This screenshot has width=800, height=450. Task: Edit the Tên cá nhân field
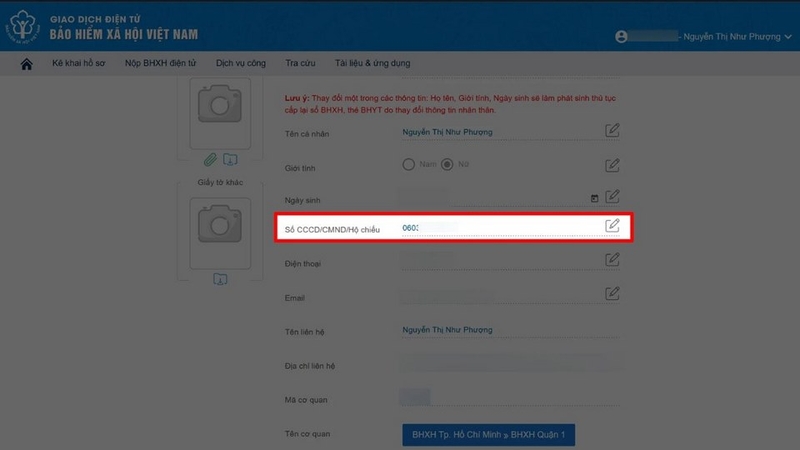pyautogui.click(x=612, y=131)
